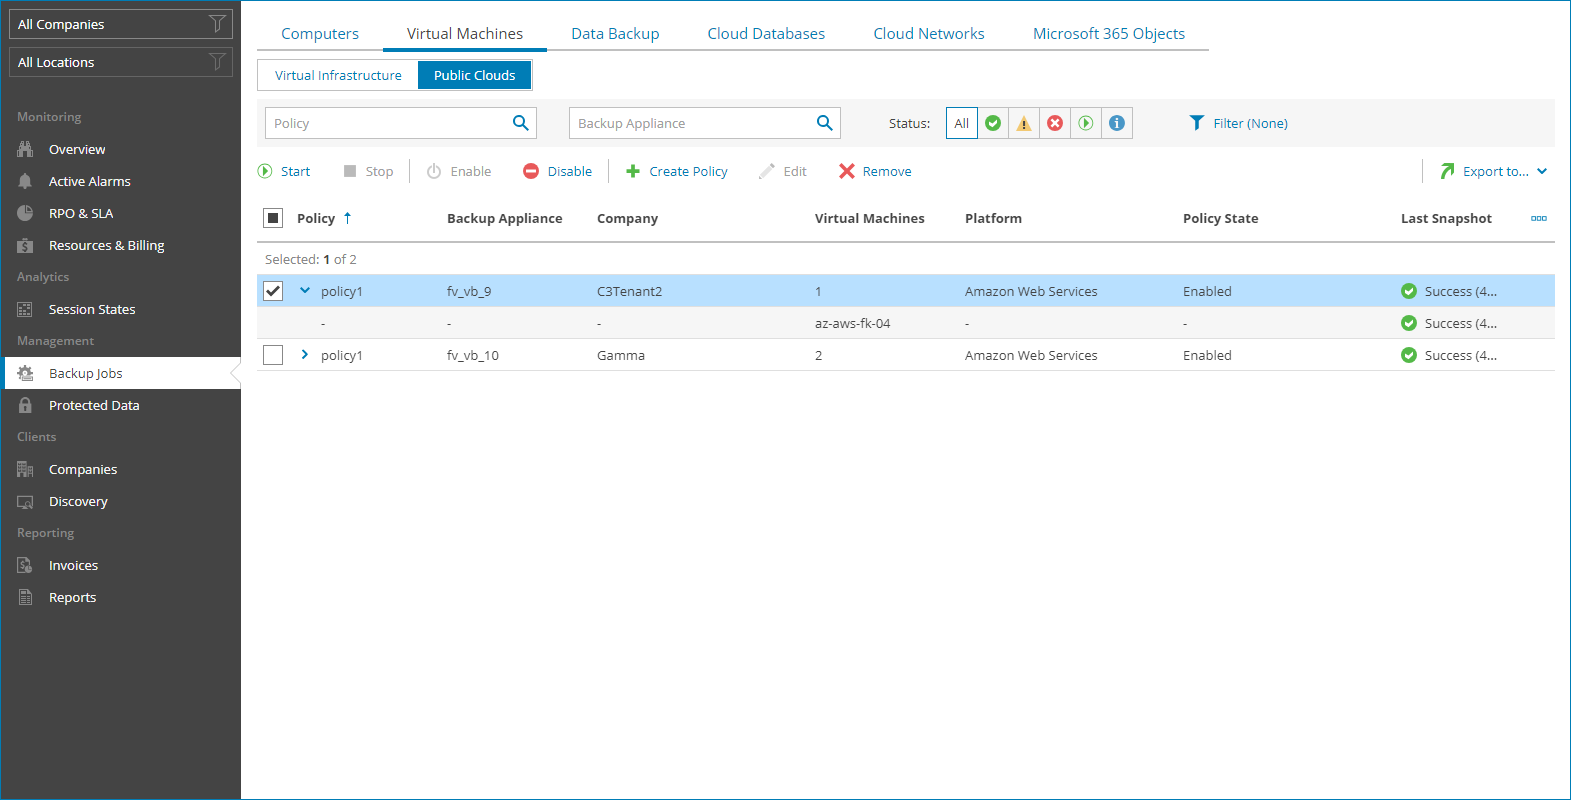Open the Overview page via binoculars icon
1571x800 pixels.
pos(25,149)
